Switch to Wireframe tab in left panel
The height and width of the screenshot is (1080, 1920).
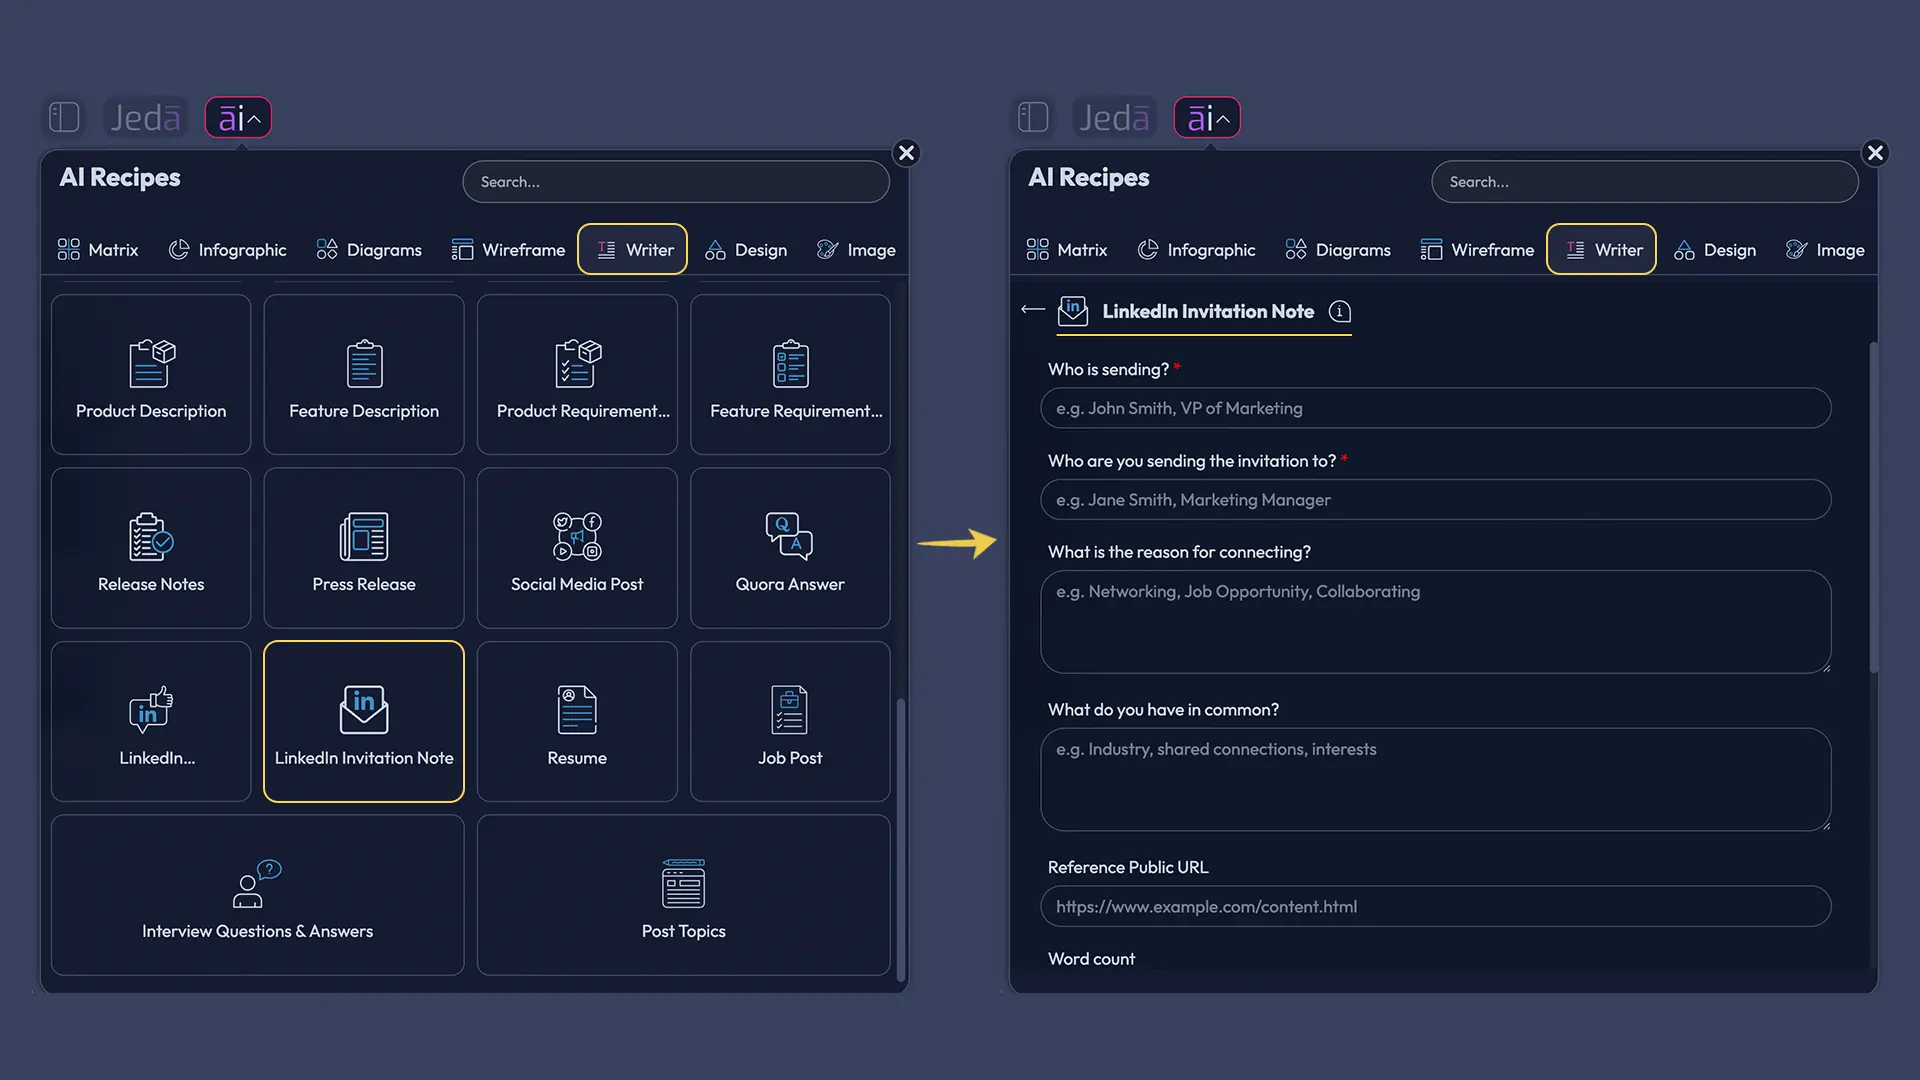(x=508, y=249)
